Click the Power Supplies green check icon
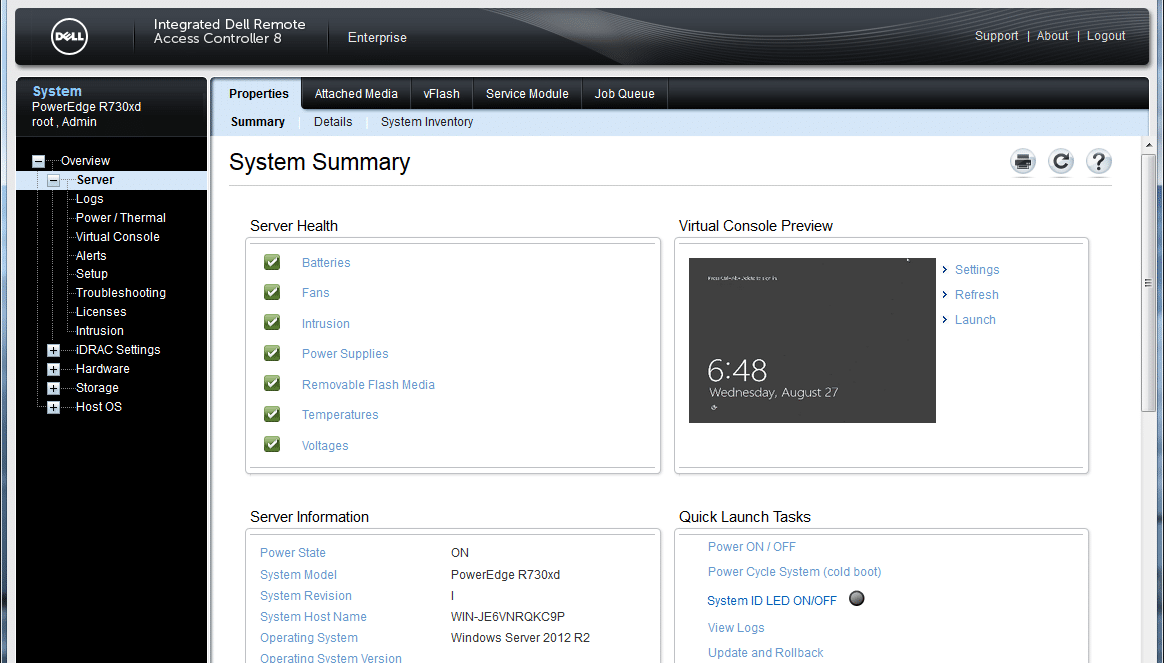1164x663 pixels. (x=272, y=353)
